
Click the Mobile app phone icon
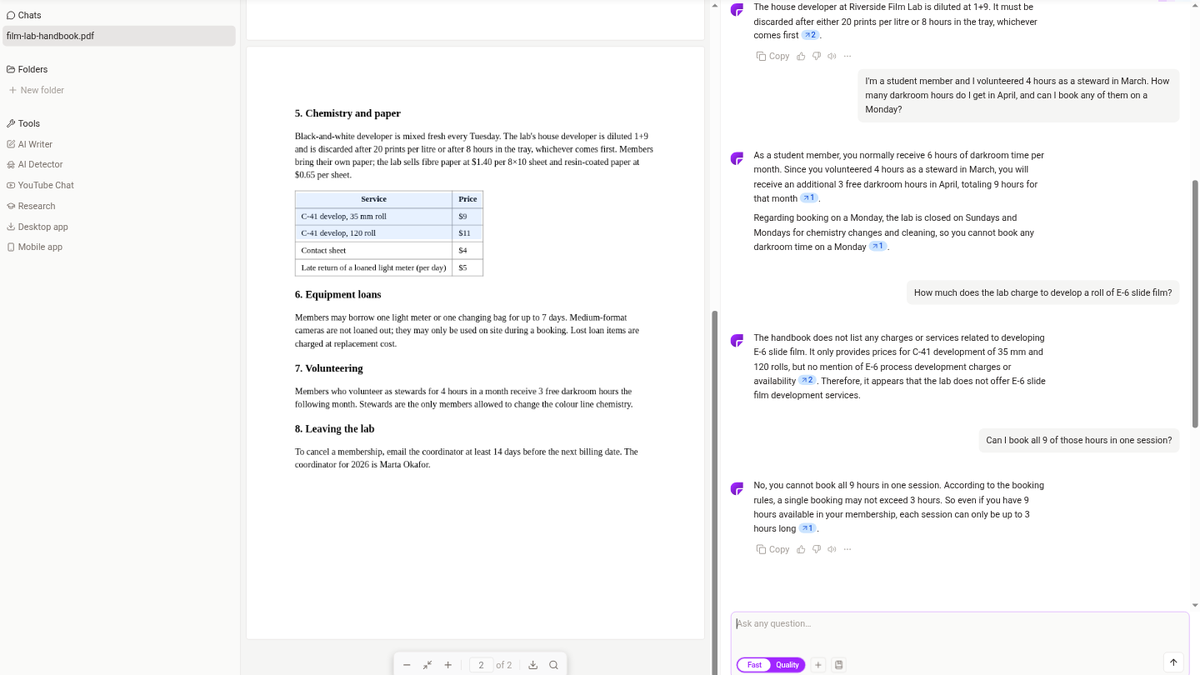coord(10,247)
